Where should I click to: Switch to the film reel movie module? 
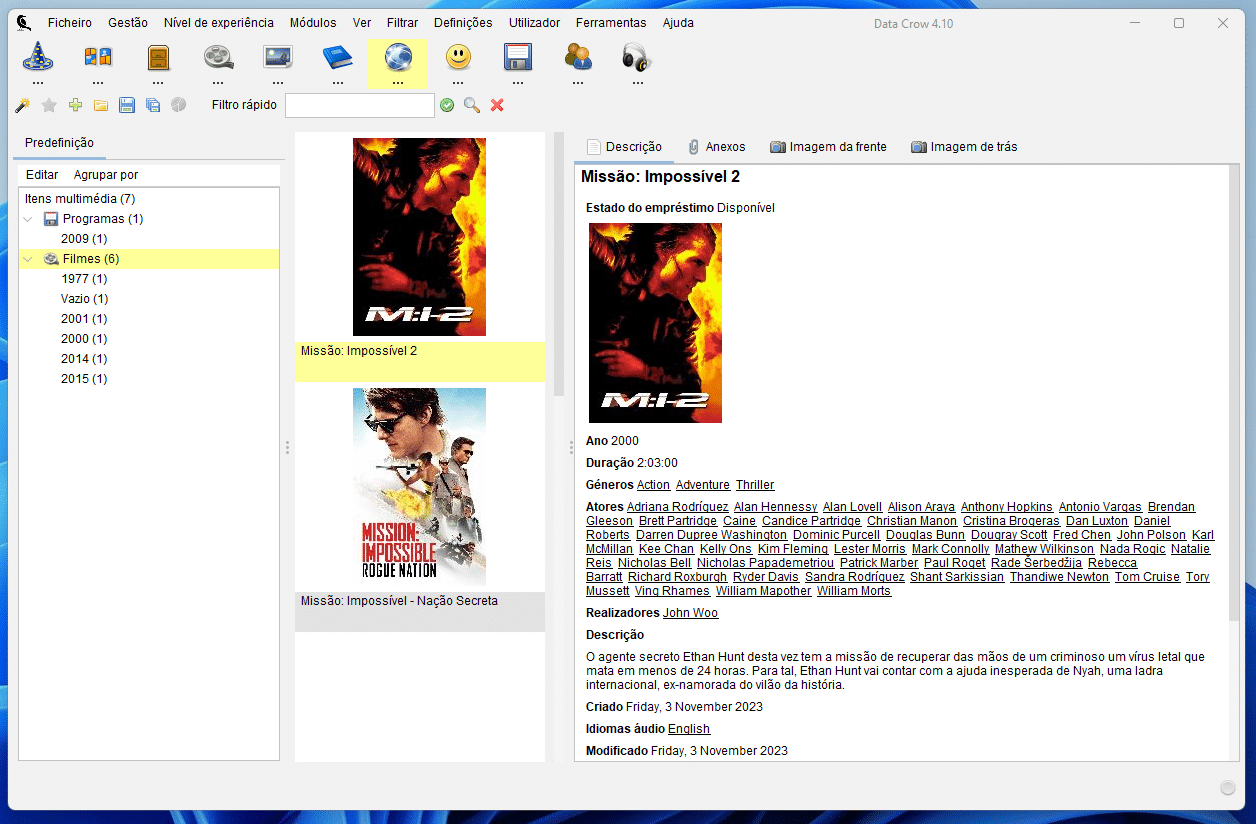pyautogui.click(x=218, y=58)
